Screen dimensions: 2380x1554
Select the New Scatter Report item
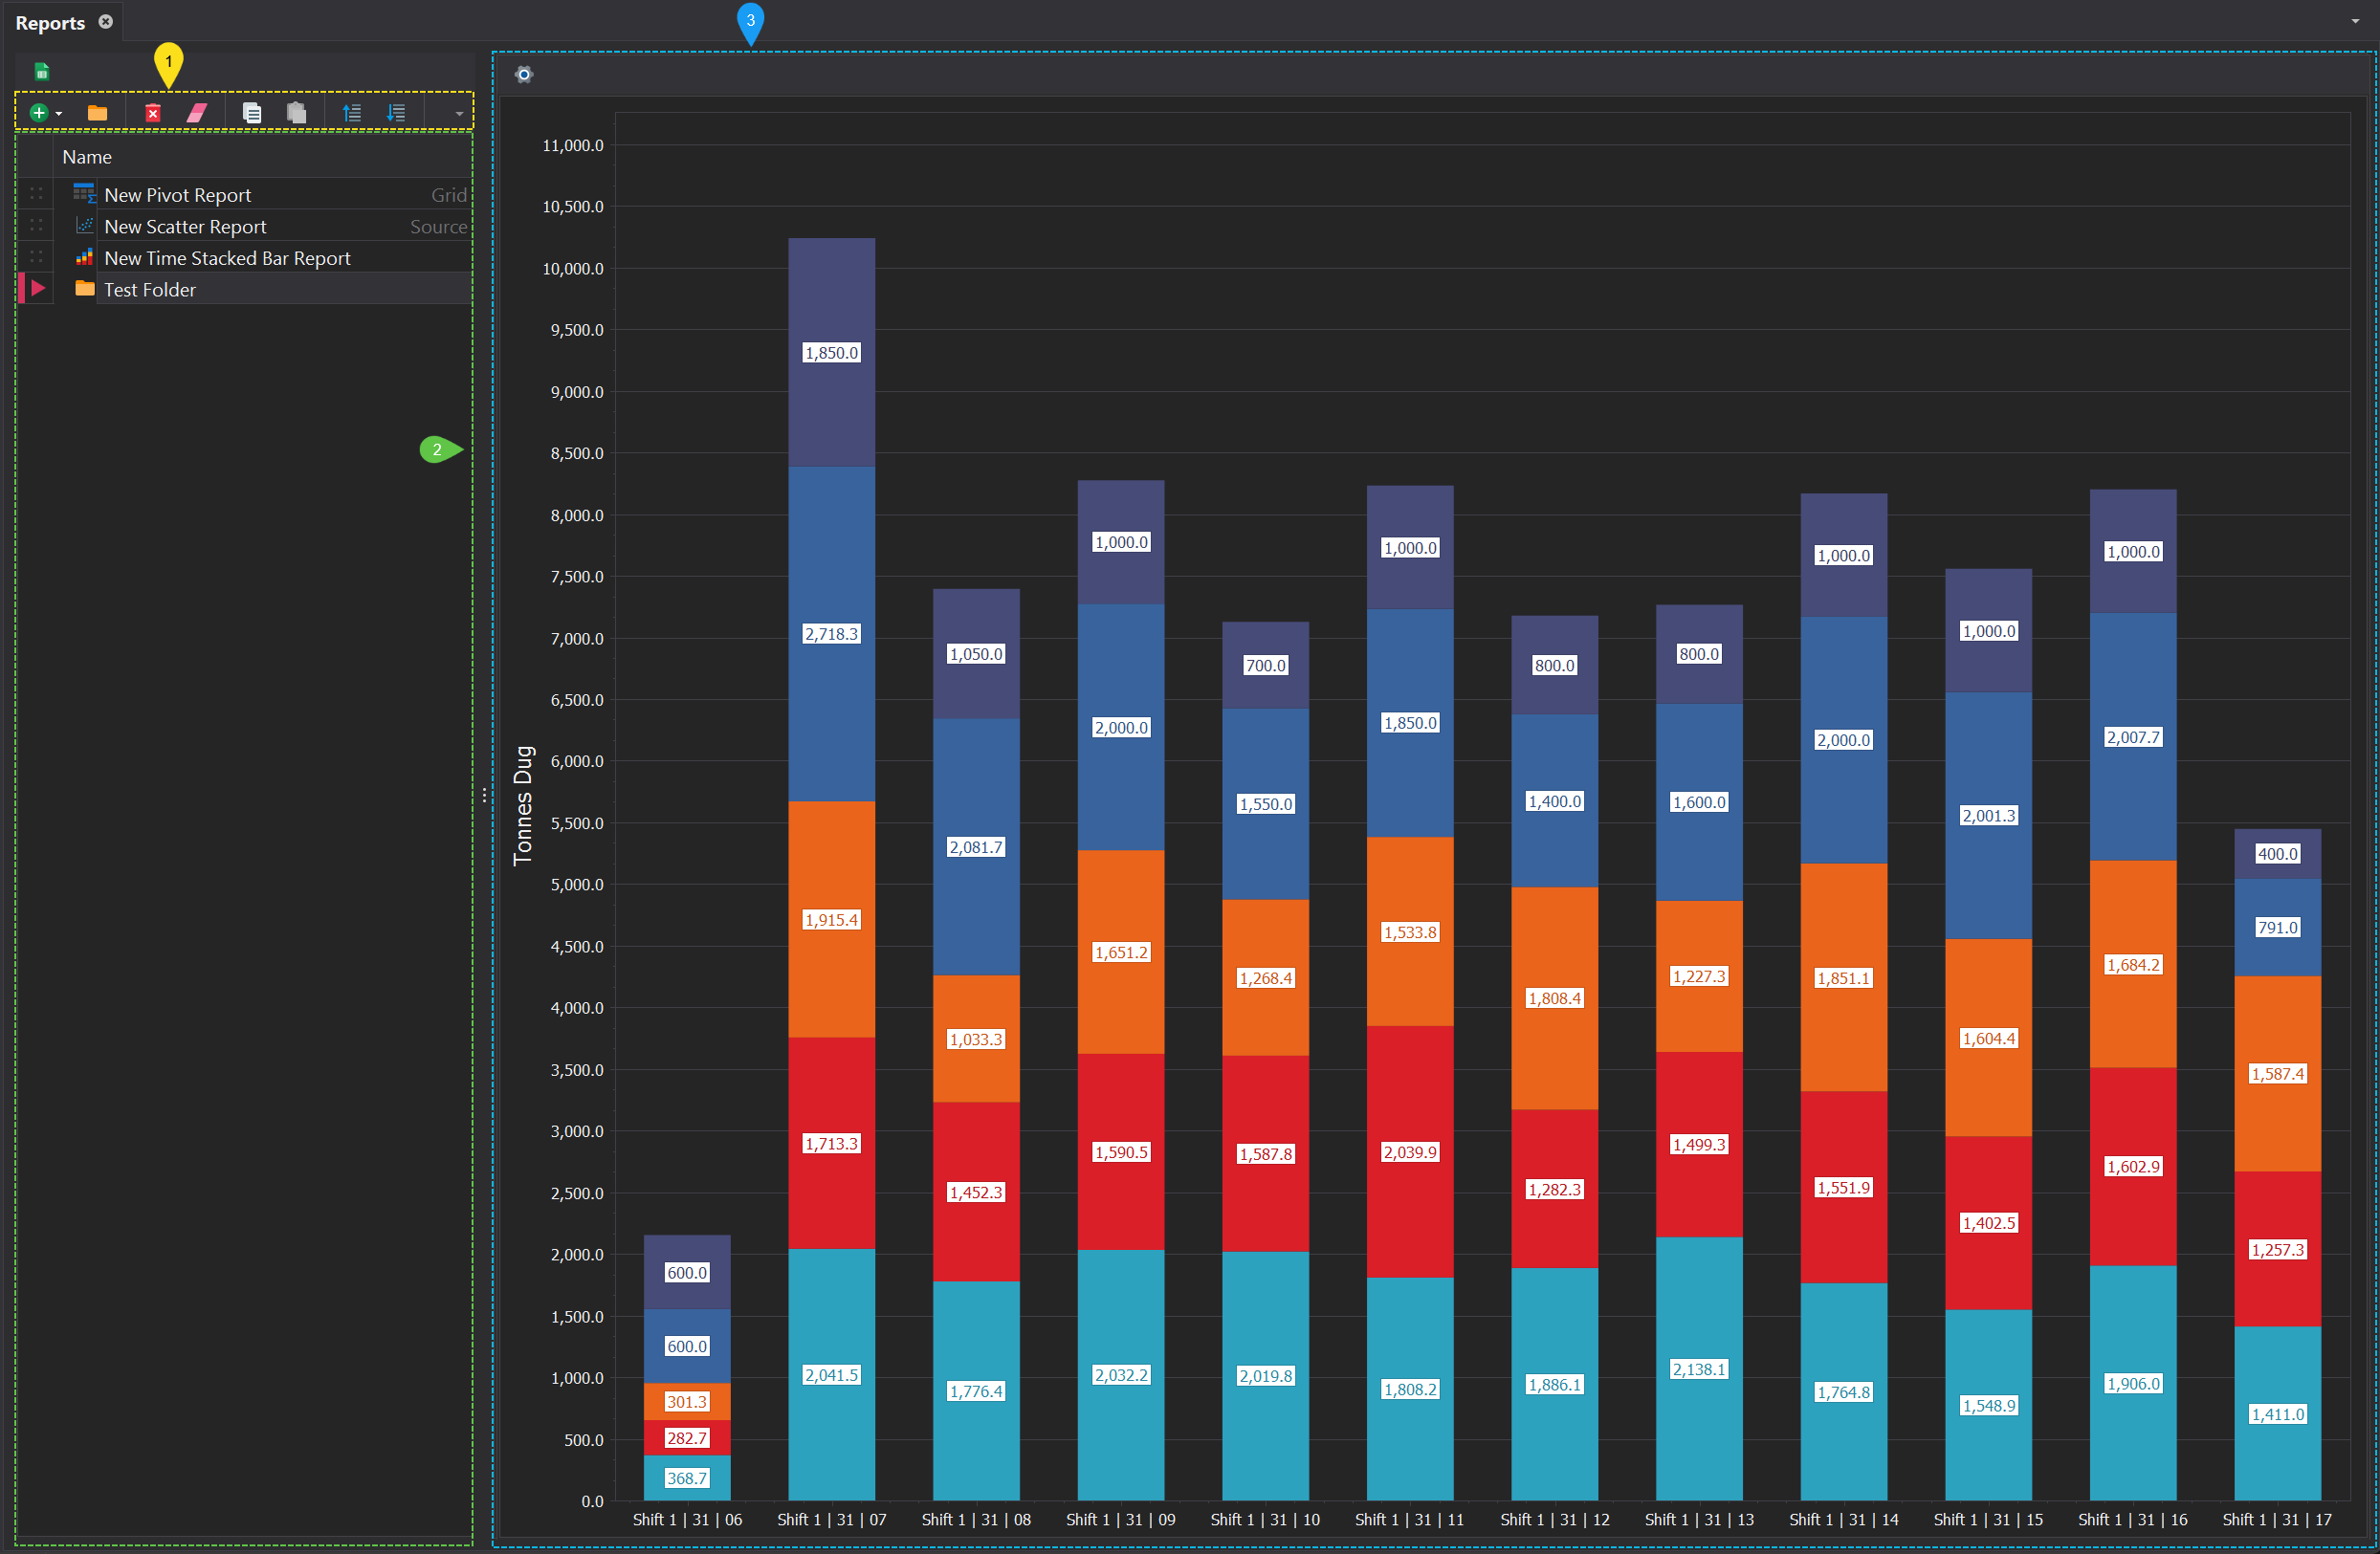(185, 227)
